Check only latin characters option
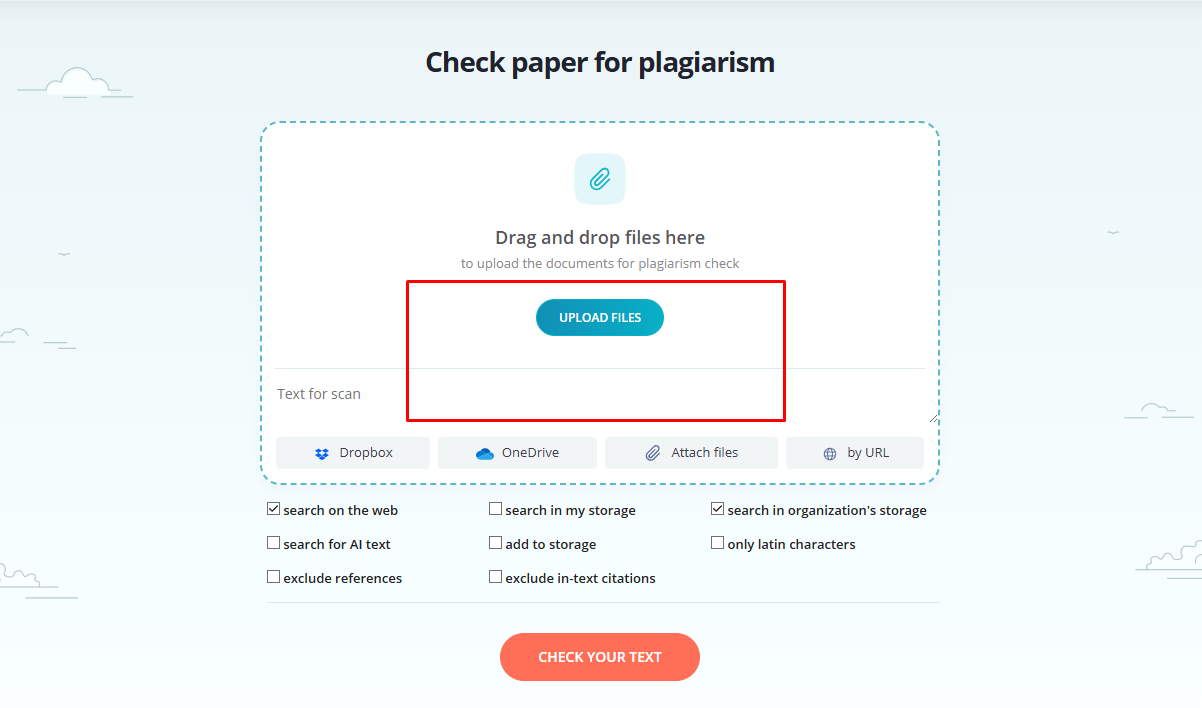 coord(717,543)
